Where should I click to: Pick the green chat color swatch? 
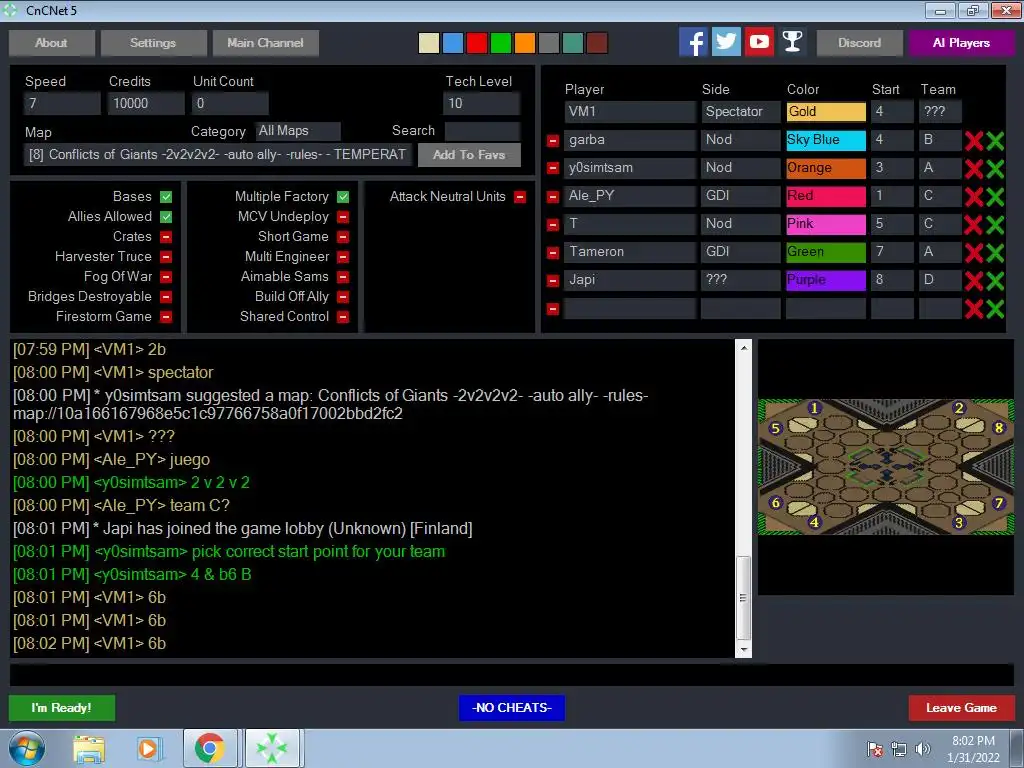(x=501, y=43)
